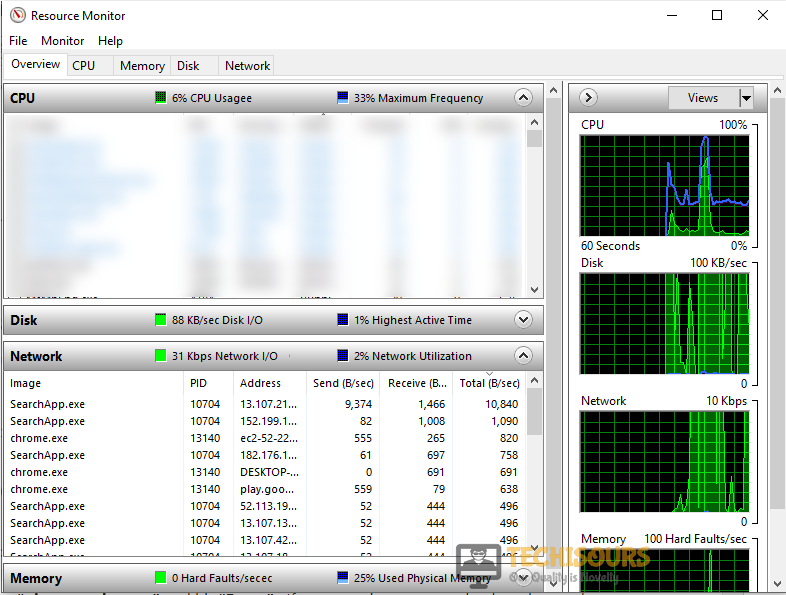This screenshot has width=786, height=595.
Task: Click the blue Maximum Frequency indicator
Action: [343, 97]
